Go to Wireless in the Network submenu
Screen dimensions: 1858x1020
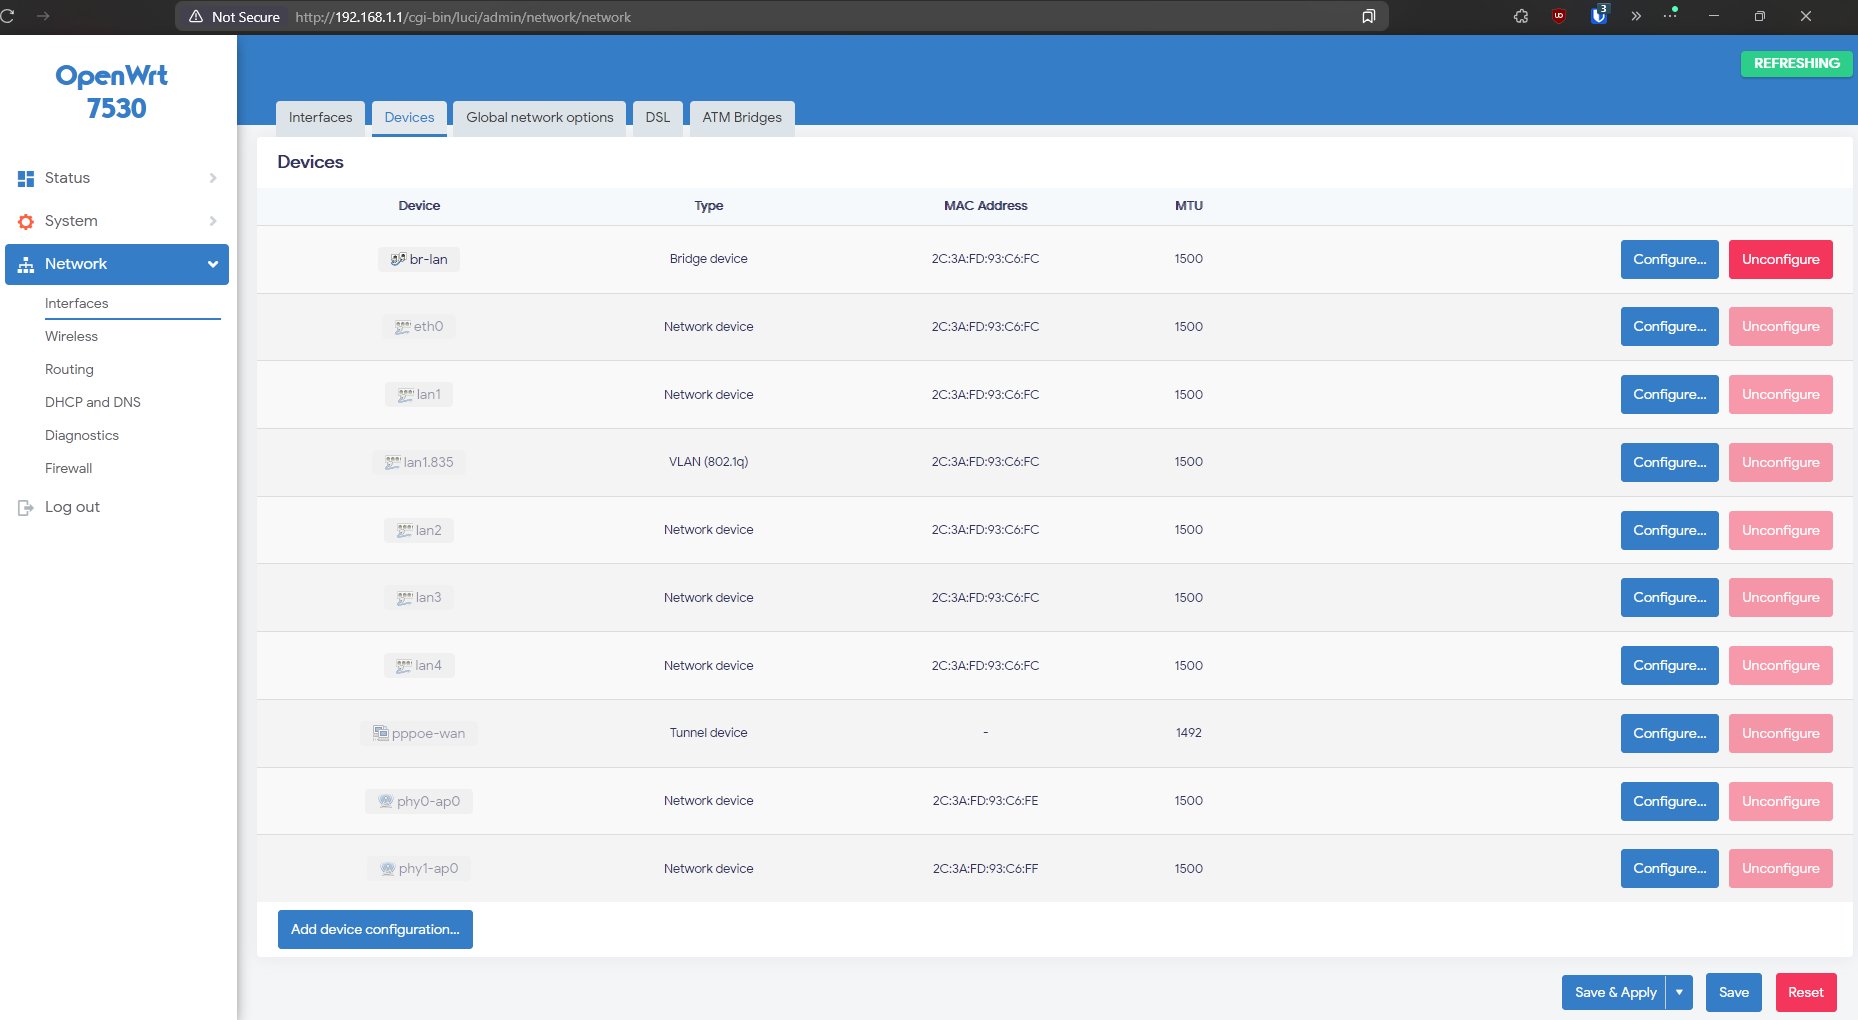click(71, 336)
